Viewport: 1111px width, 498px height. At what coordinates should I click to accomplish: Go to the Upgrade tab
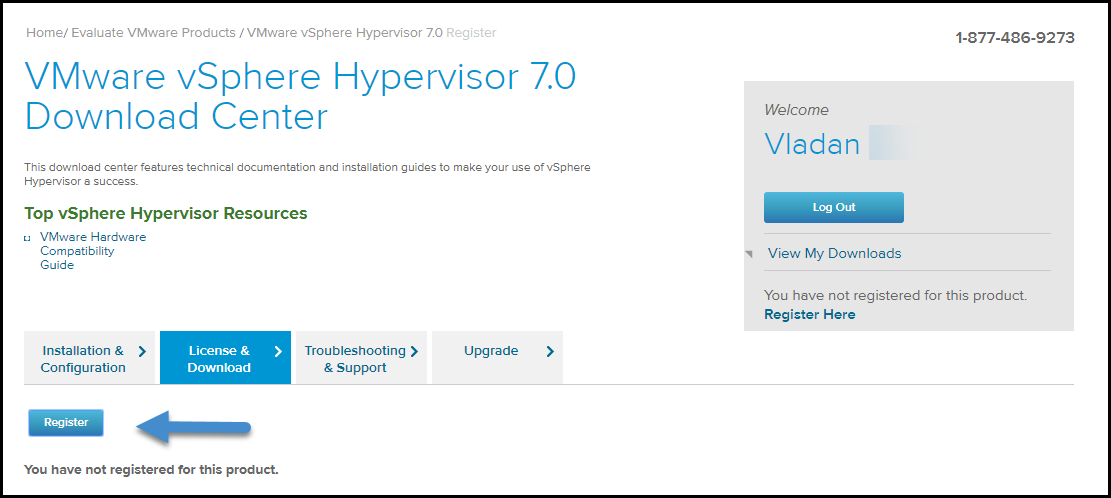tap(497, 358)
